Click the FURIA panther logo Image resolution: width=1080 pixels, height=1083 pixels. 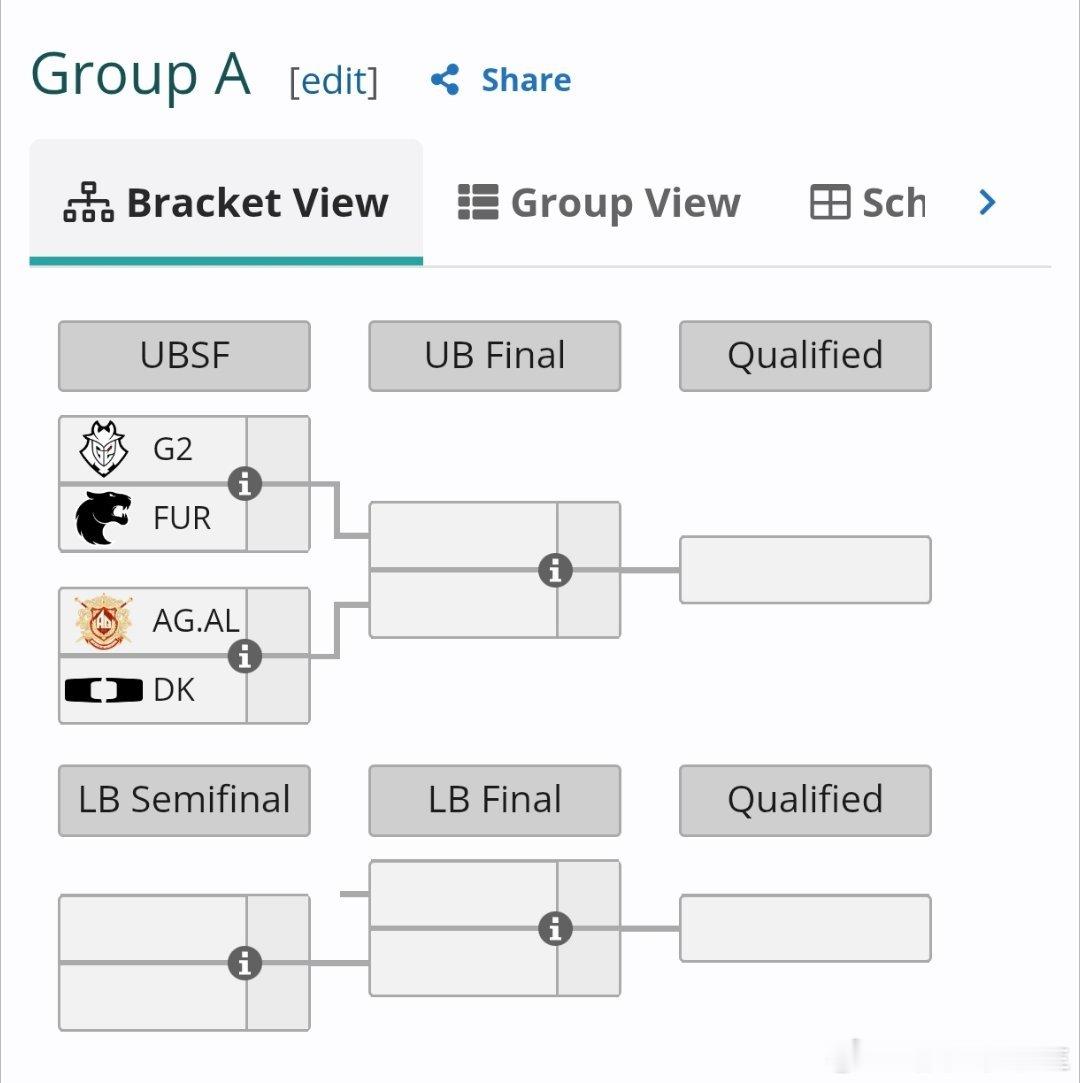point(103,518)
